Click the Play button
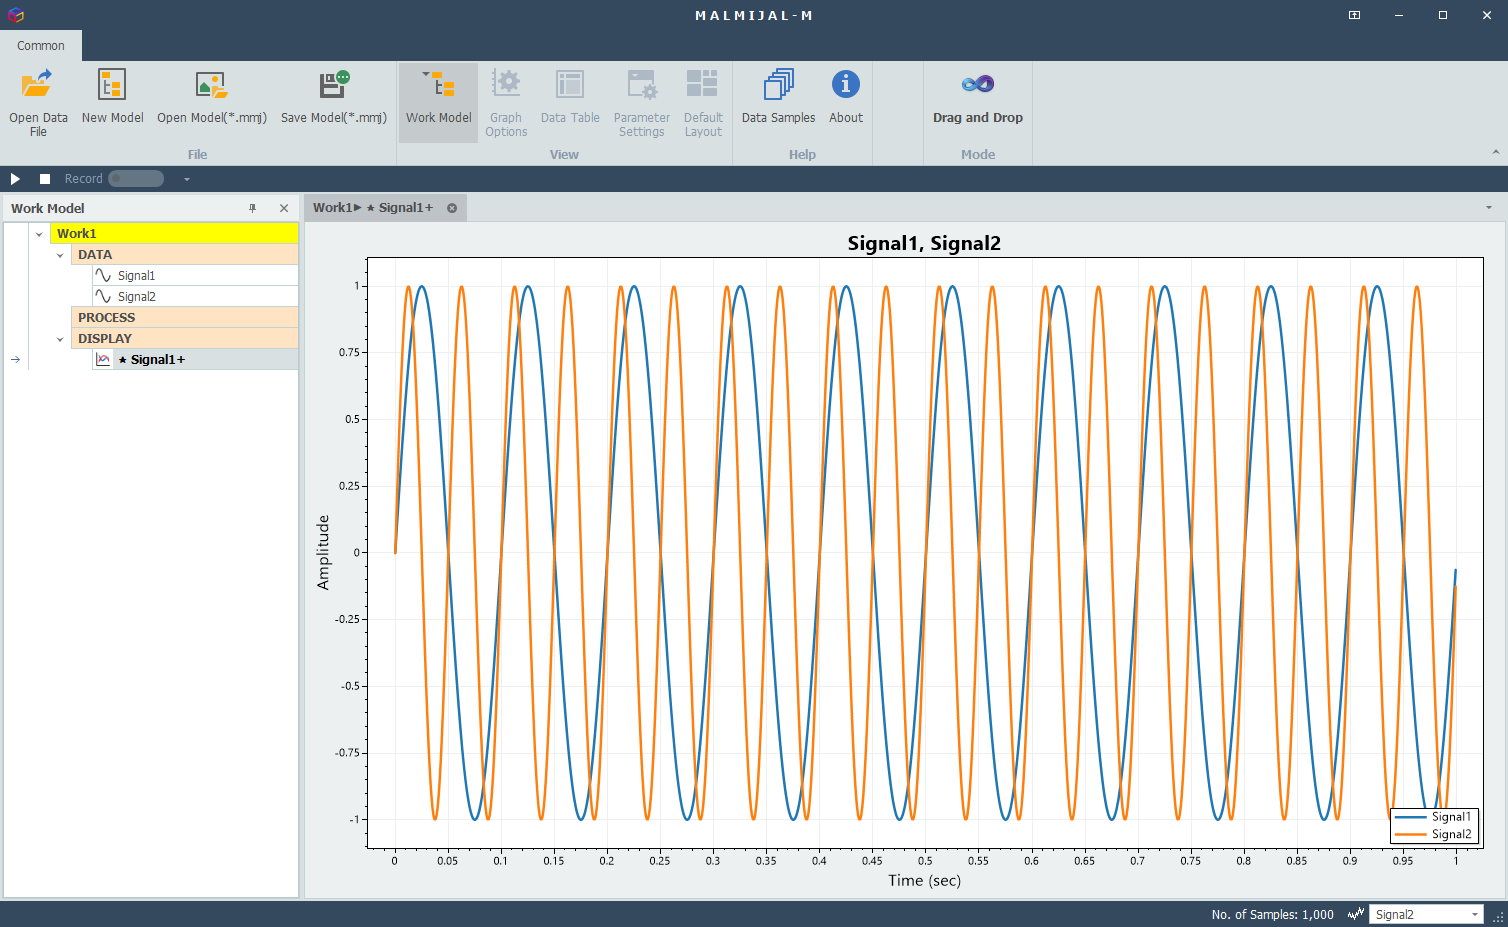 pyautogui.click(x=15, y=179)
